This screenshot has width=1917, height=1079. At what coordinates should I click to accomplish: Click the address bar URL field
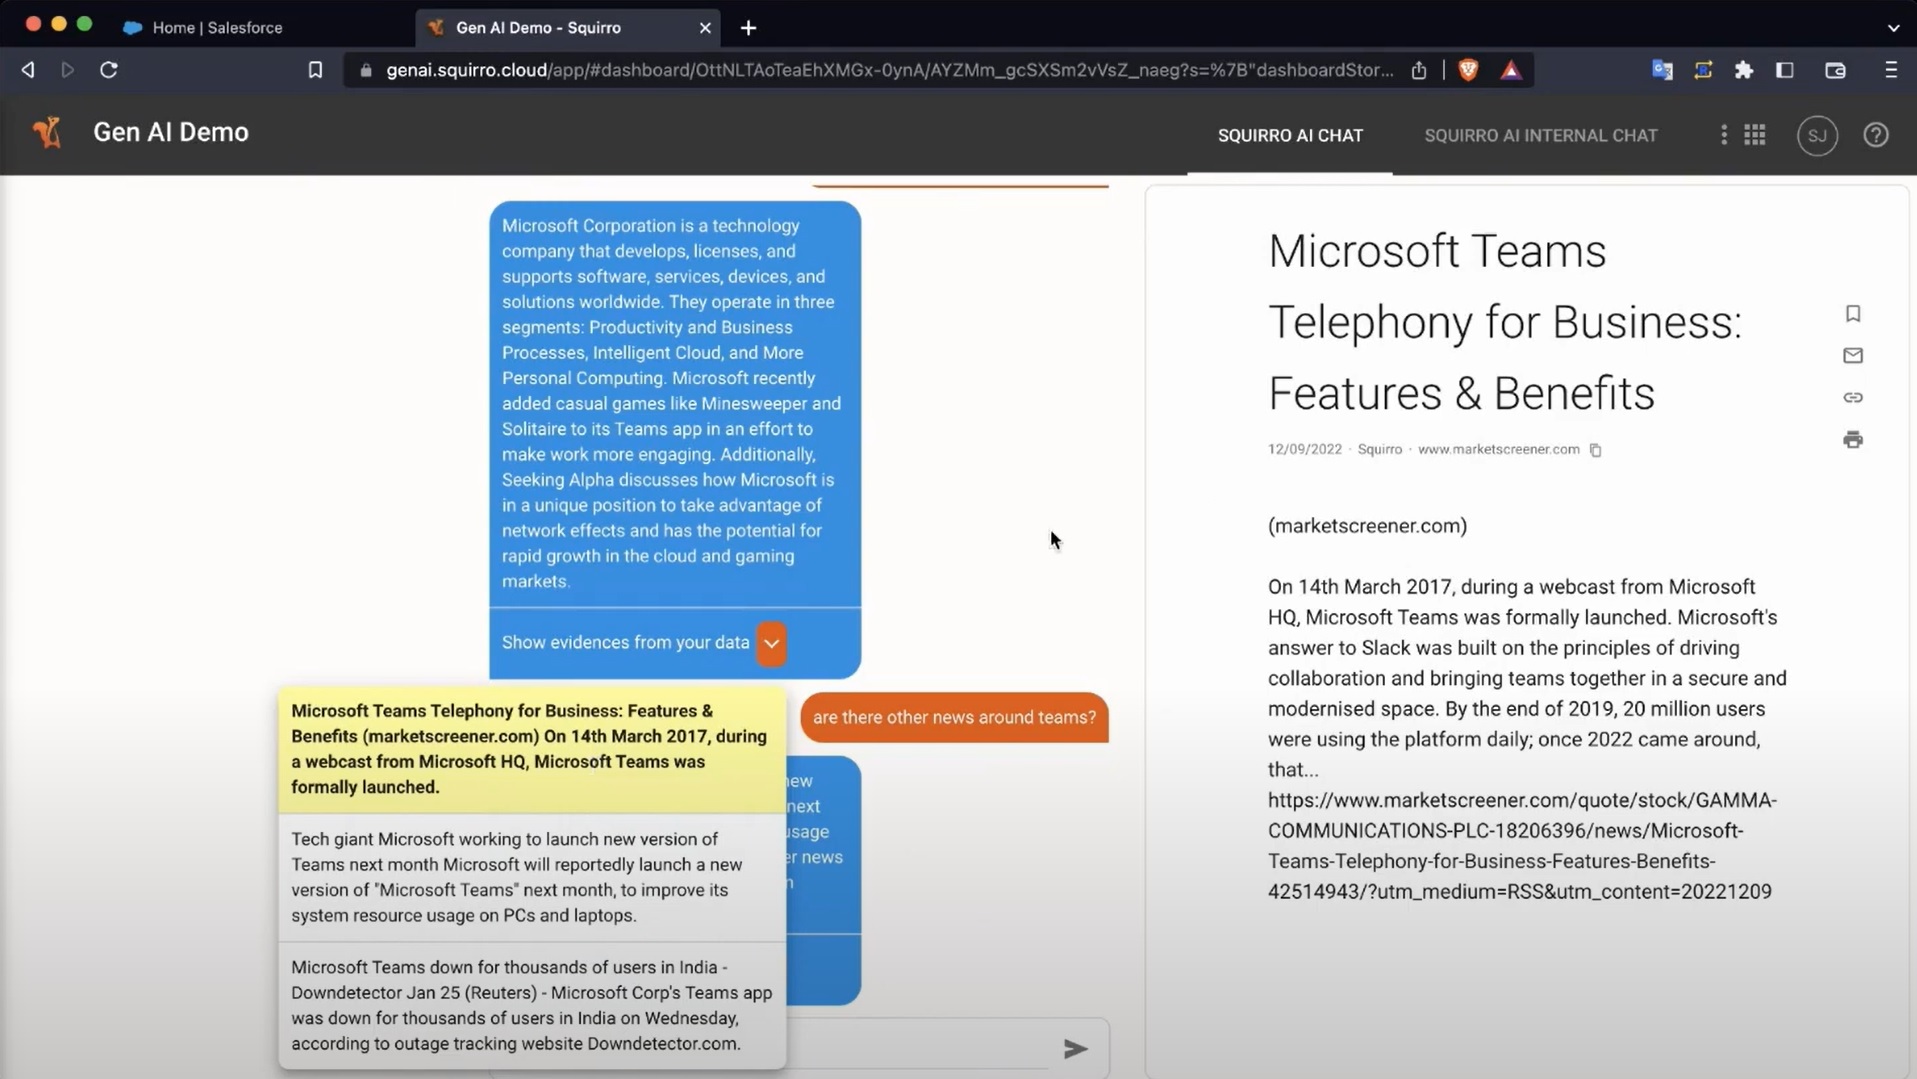click(x=889, y=70)
